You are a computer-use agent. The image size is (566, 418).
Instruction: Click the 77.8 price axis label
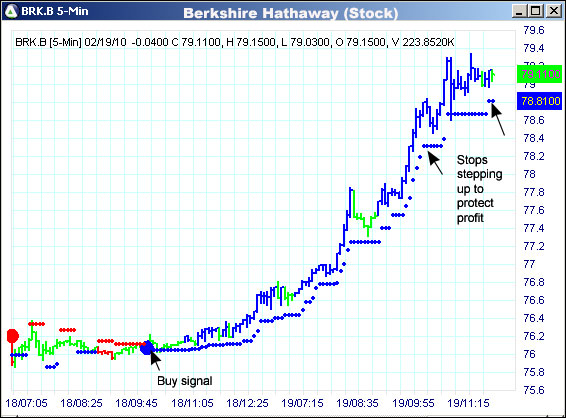click(534, 192)
